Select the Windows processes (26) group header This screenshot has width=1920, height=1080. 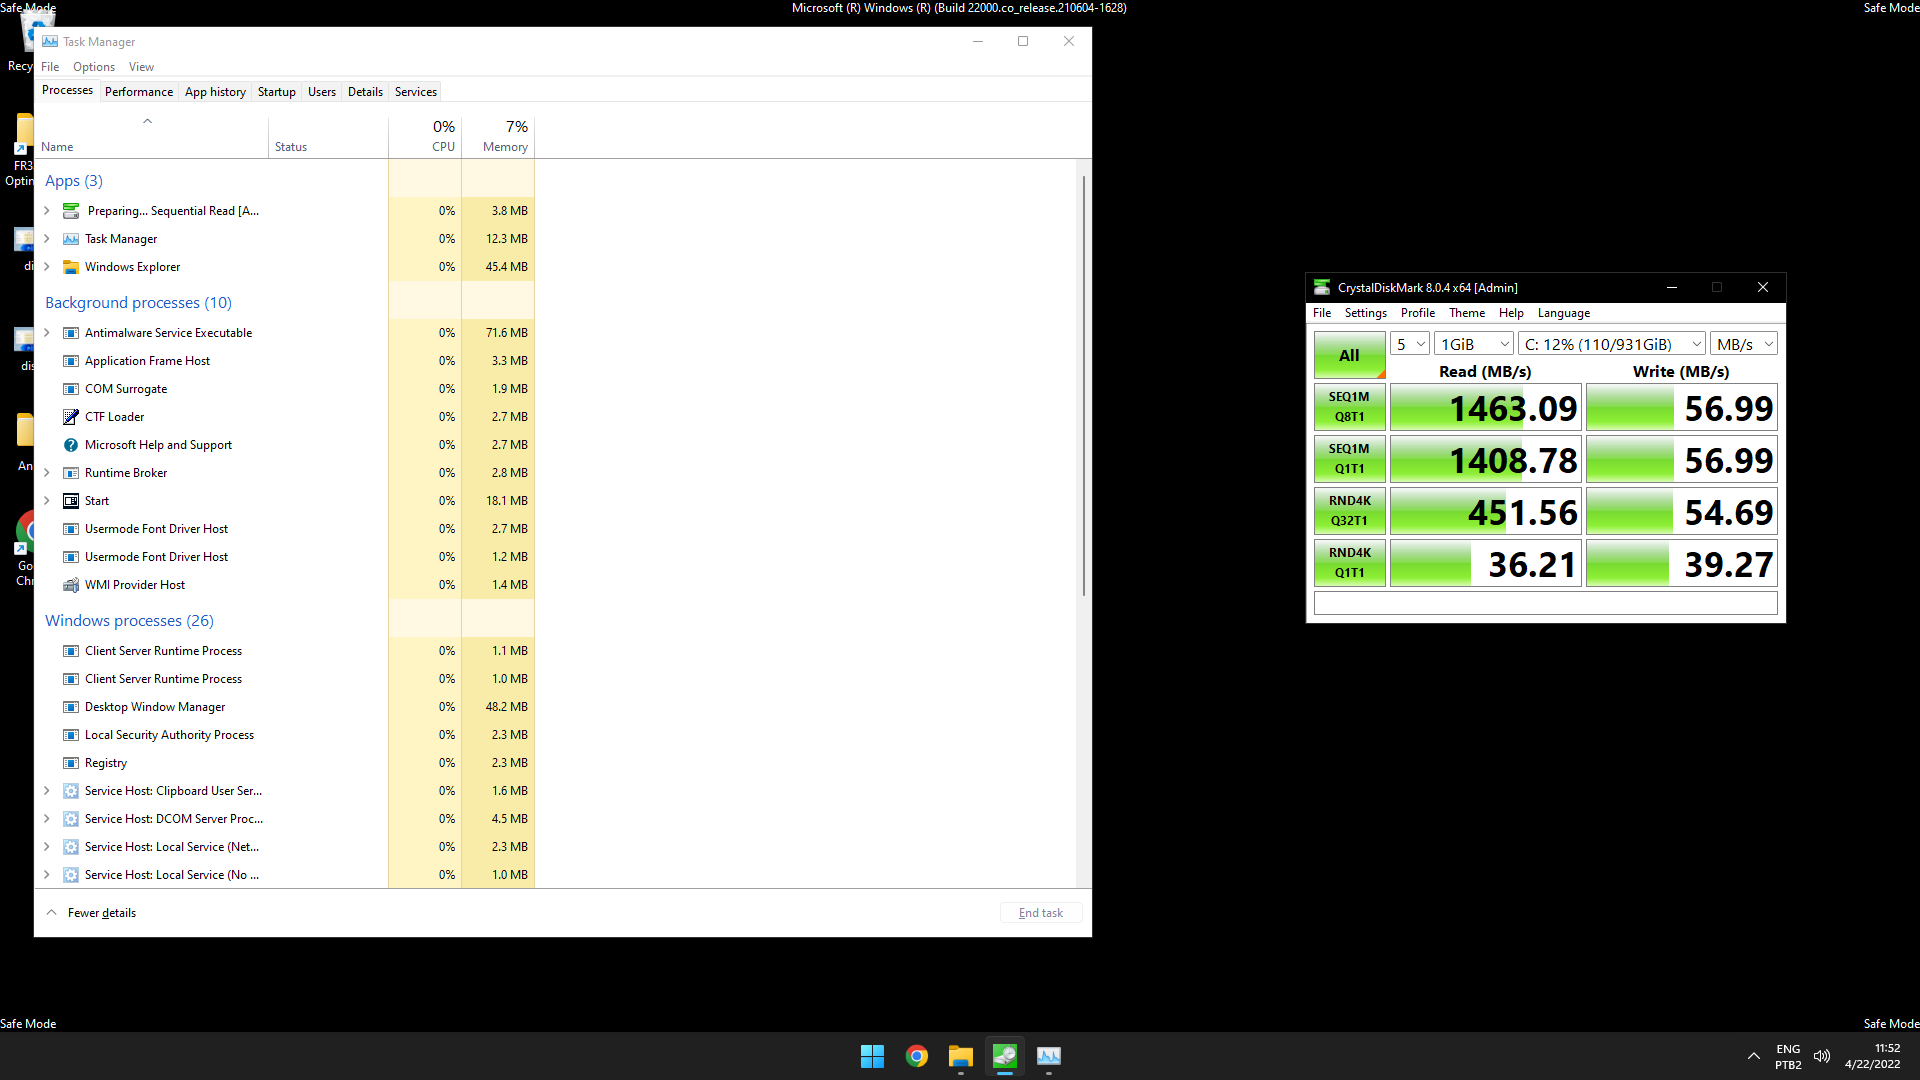coord(129,621)
